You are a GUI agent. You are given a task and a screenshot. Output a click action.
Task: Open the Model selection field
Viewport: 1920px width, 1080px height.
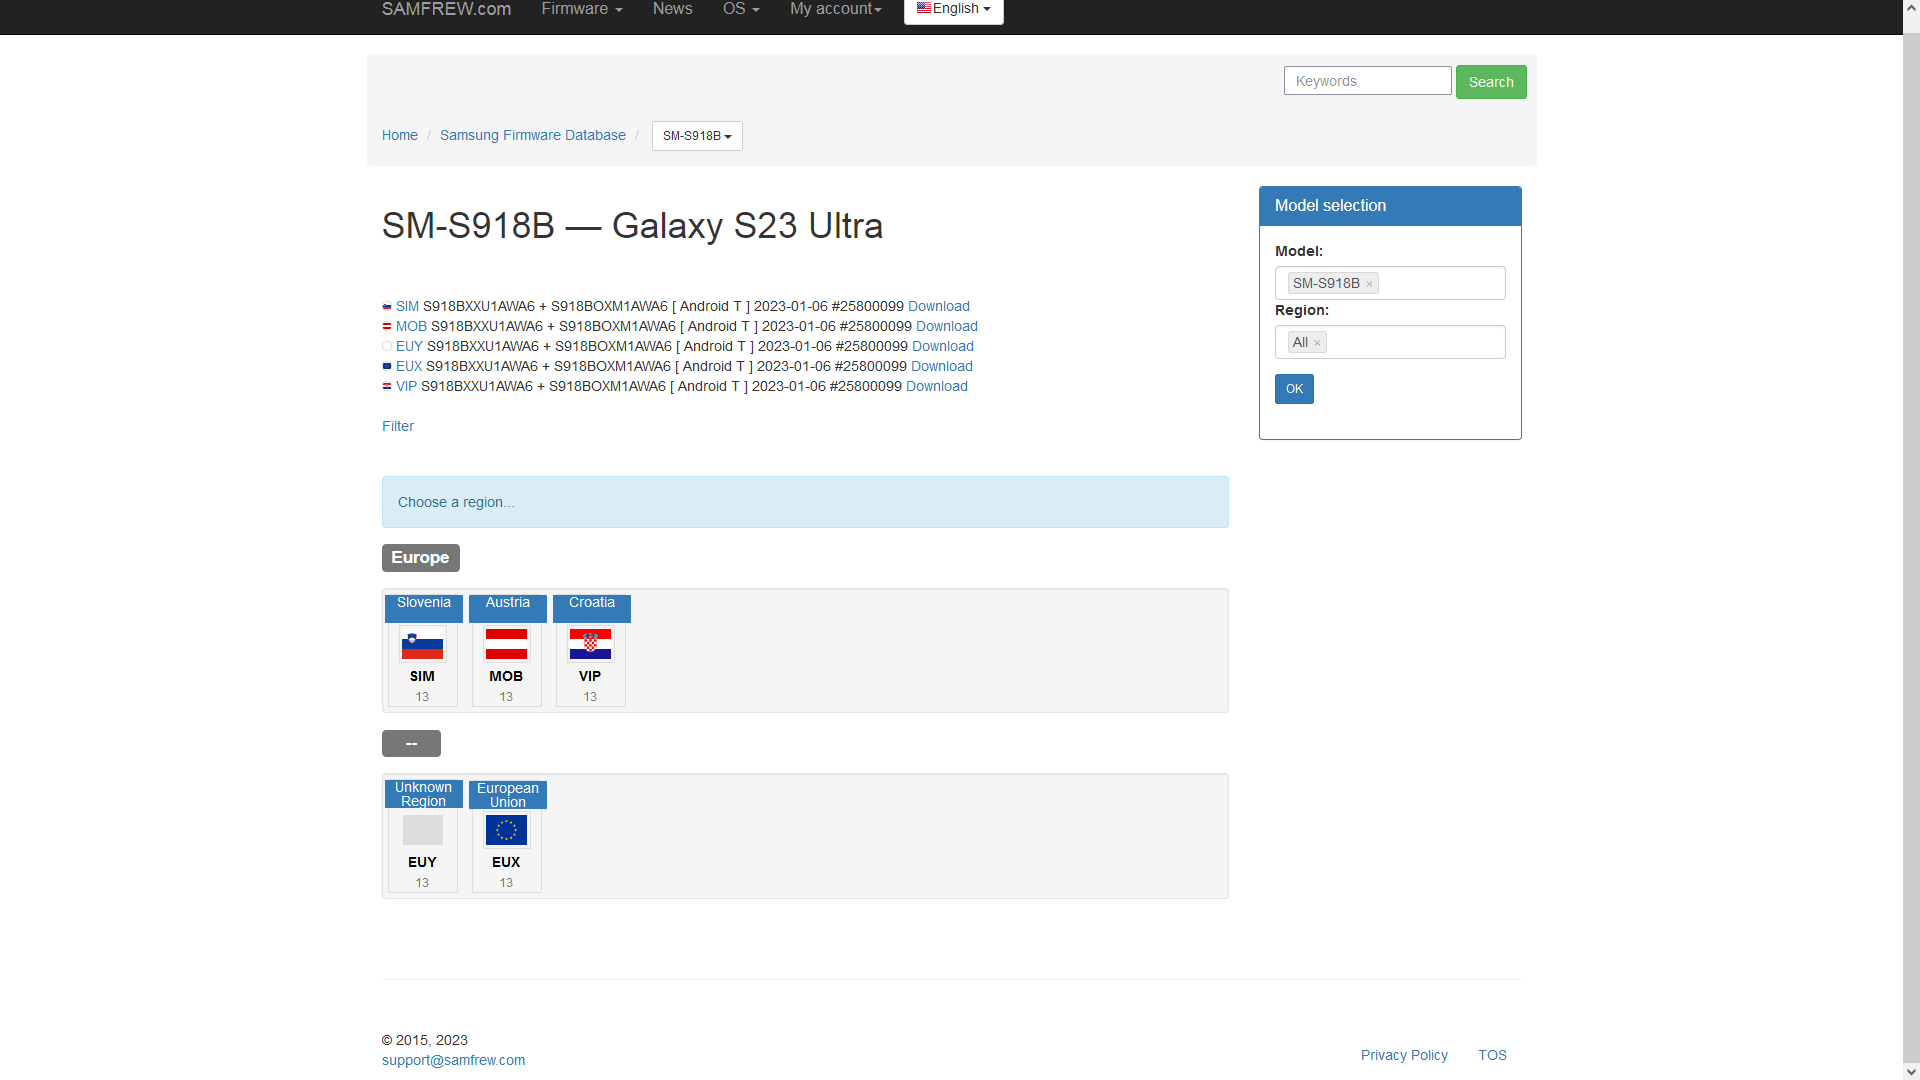click(1390, 283)
